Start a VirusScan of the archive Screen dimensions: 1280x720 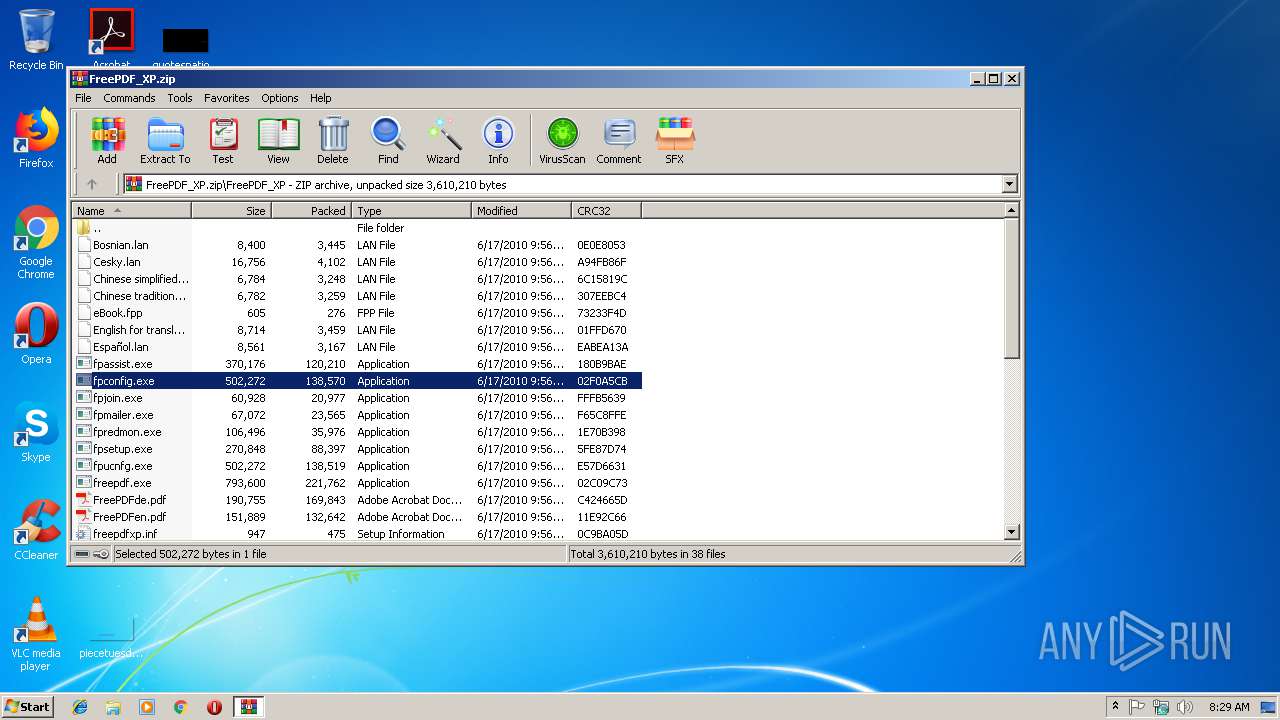pyautogui.click(x=562, y=140)
